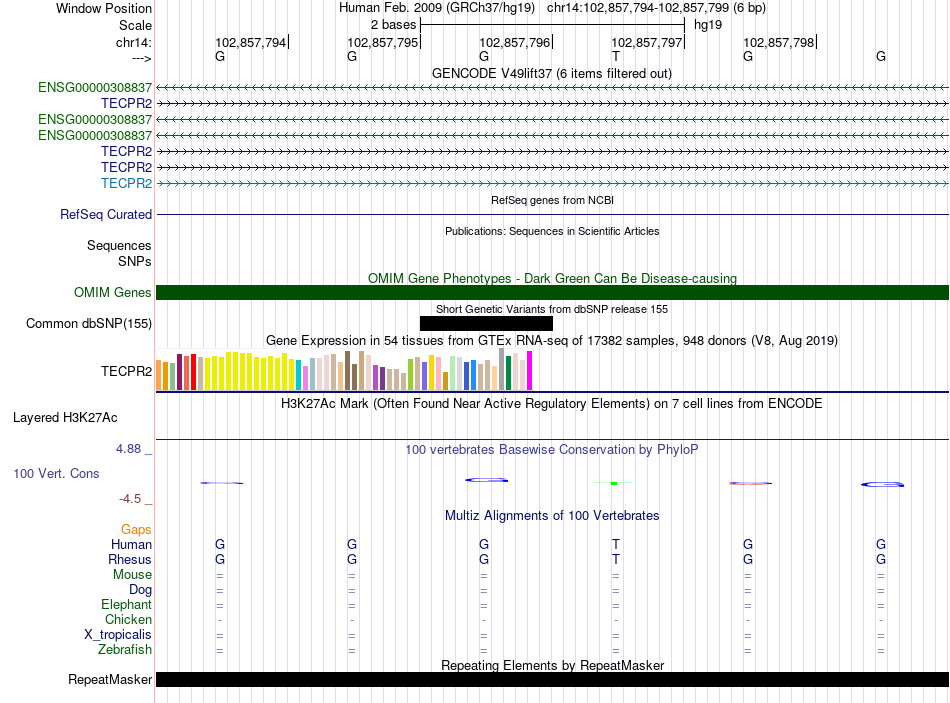Click the RefSeq Curated intron line
The image size is (950, 703).
552,215
